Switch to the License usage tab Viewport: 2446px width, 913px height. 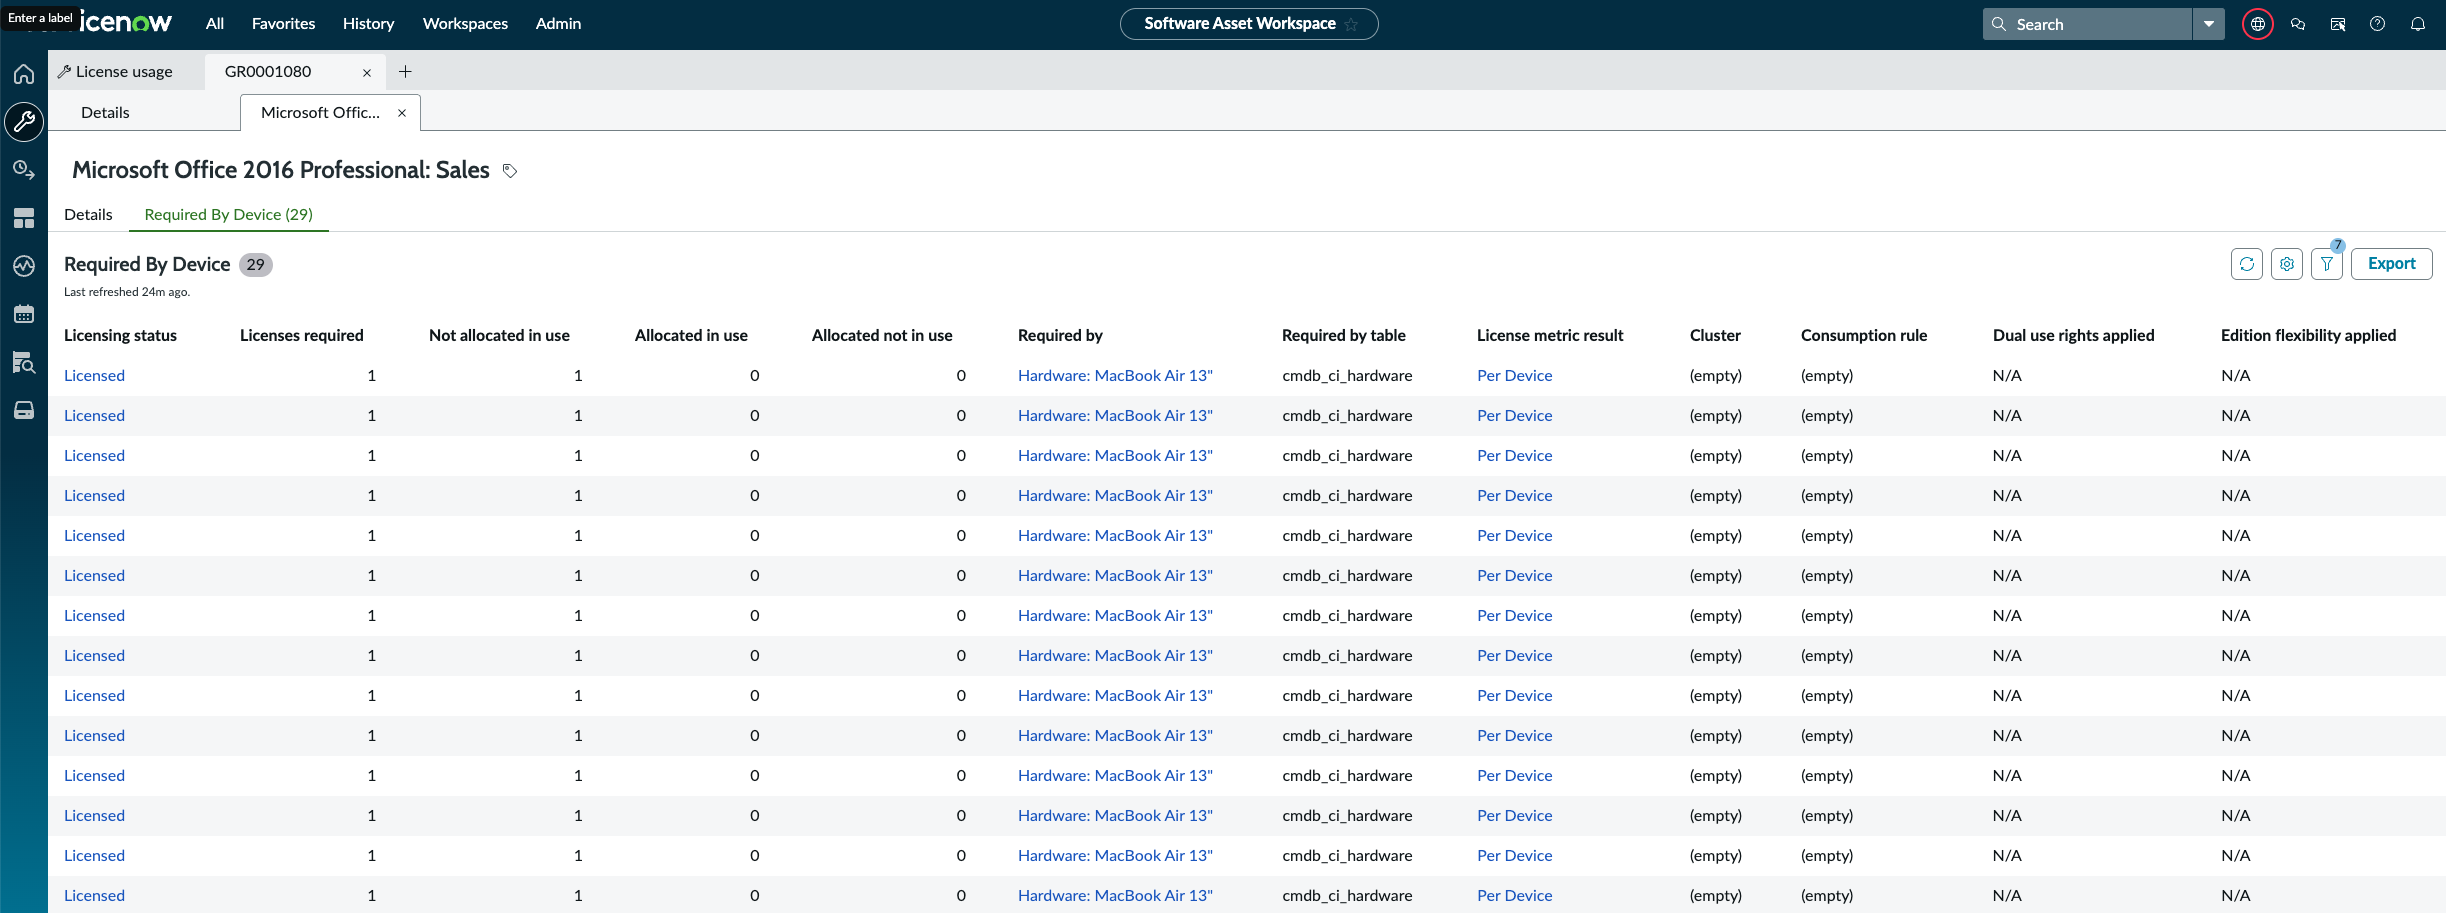click(x=125, y=71)
